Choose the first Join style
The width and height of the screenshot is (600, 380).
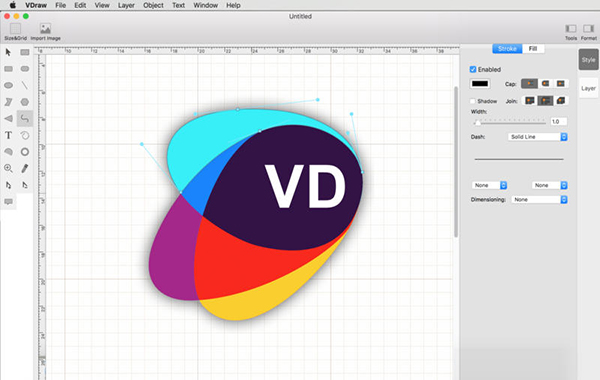(x=530, y=101)
